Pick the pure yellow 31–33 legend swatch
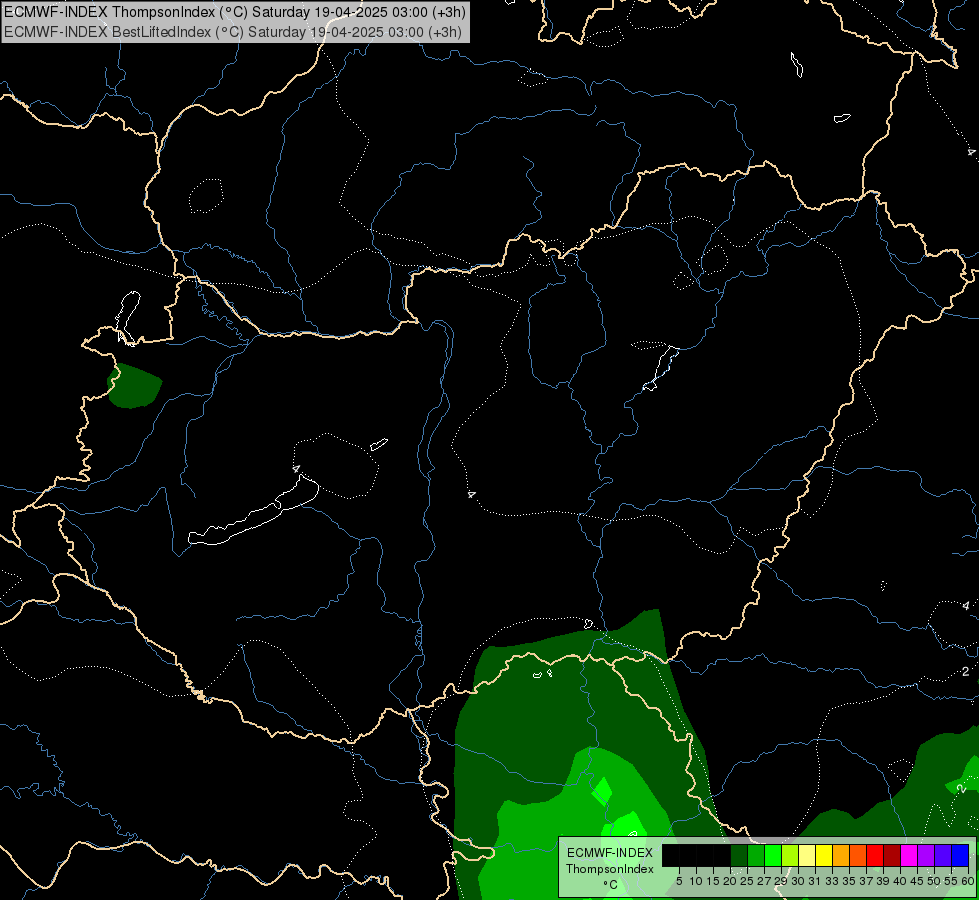The image size is (979, 900). click(x=824, y=856)
